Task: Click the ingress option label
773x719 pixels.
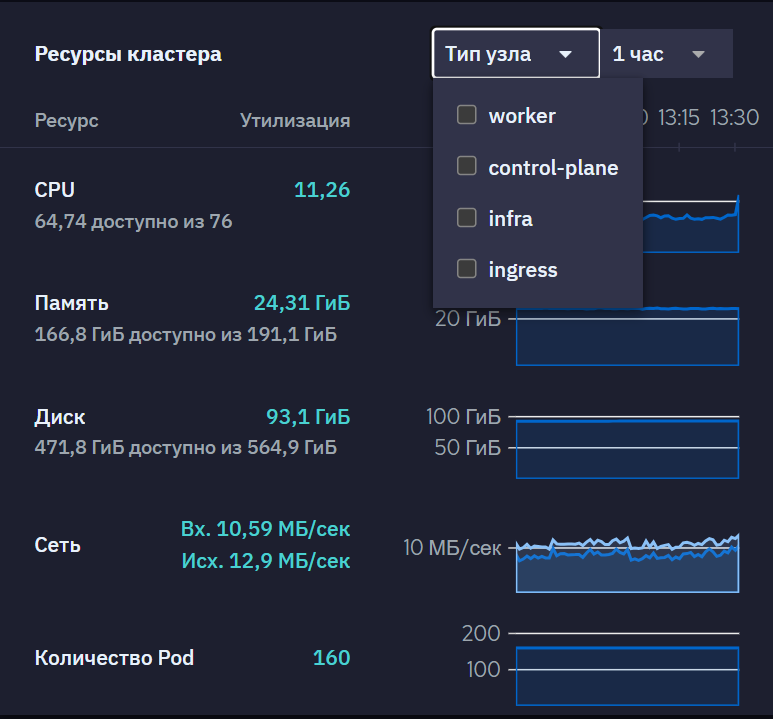Action: (x=523, y=270)
